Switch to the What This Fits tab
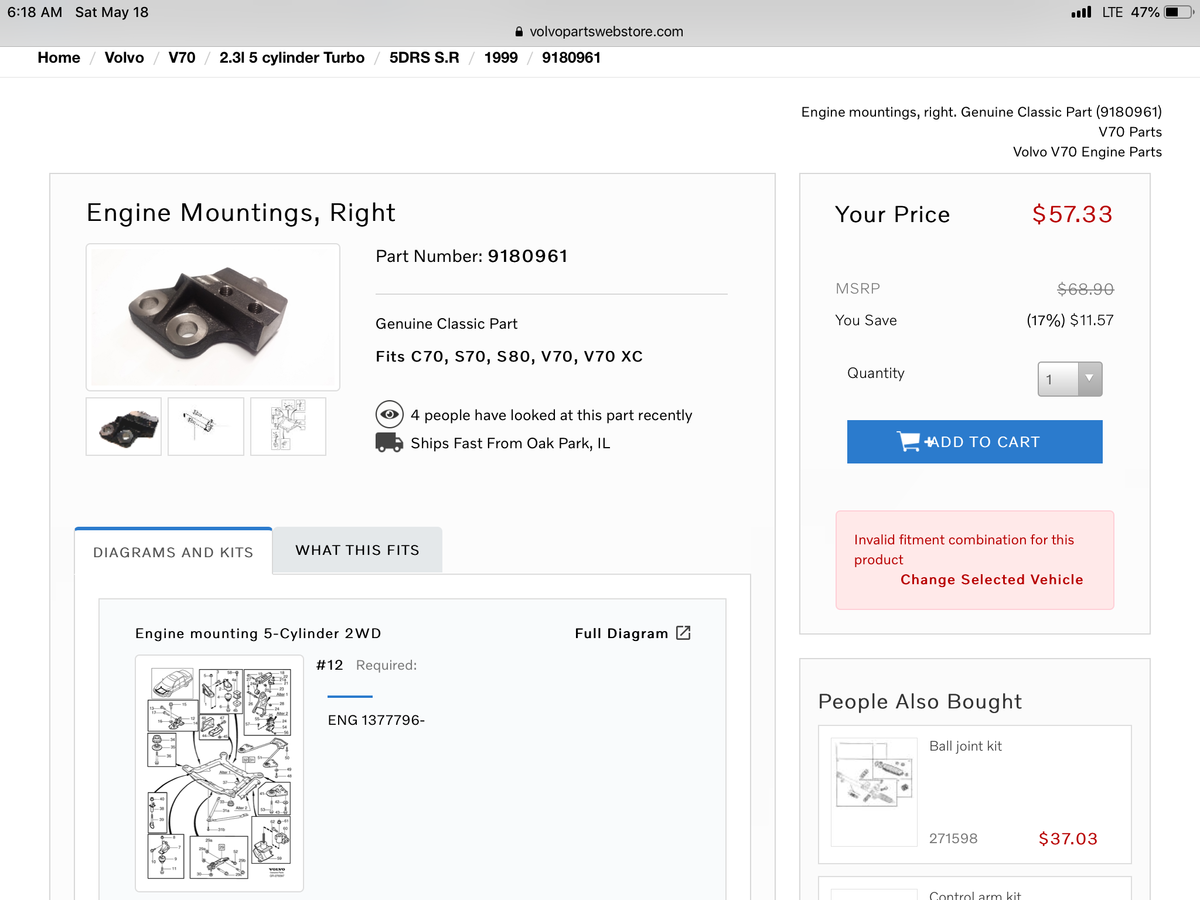Viewport: 1200px width, 900px height. click(x=357, y=550)
